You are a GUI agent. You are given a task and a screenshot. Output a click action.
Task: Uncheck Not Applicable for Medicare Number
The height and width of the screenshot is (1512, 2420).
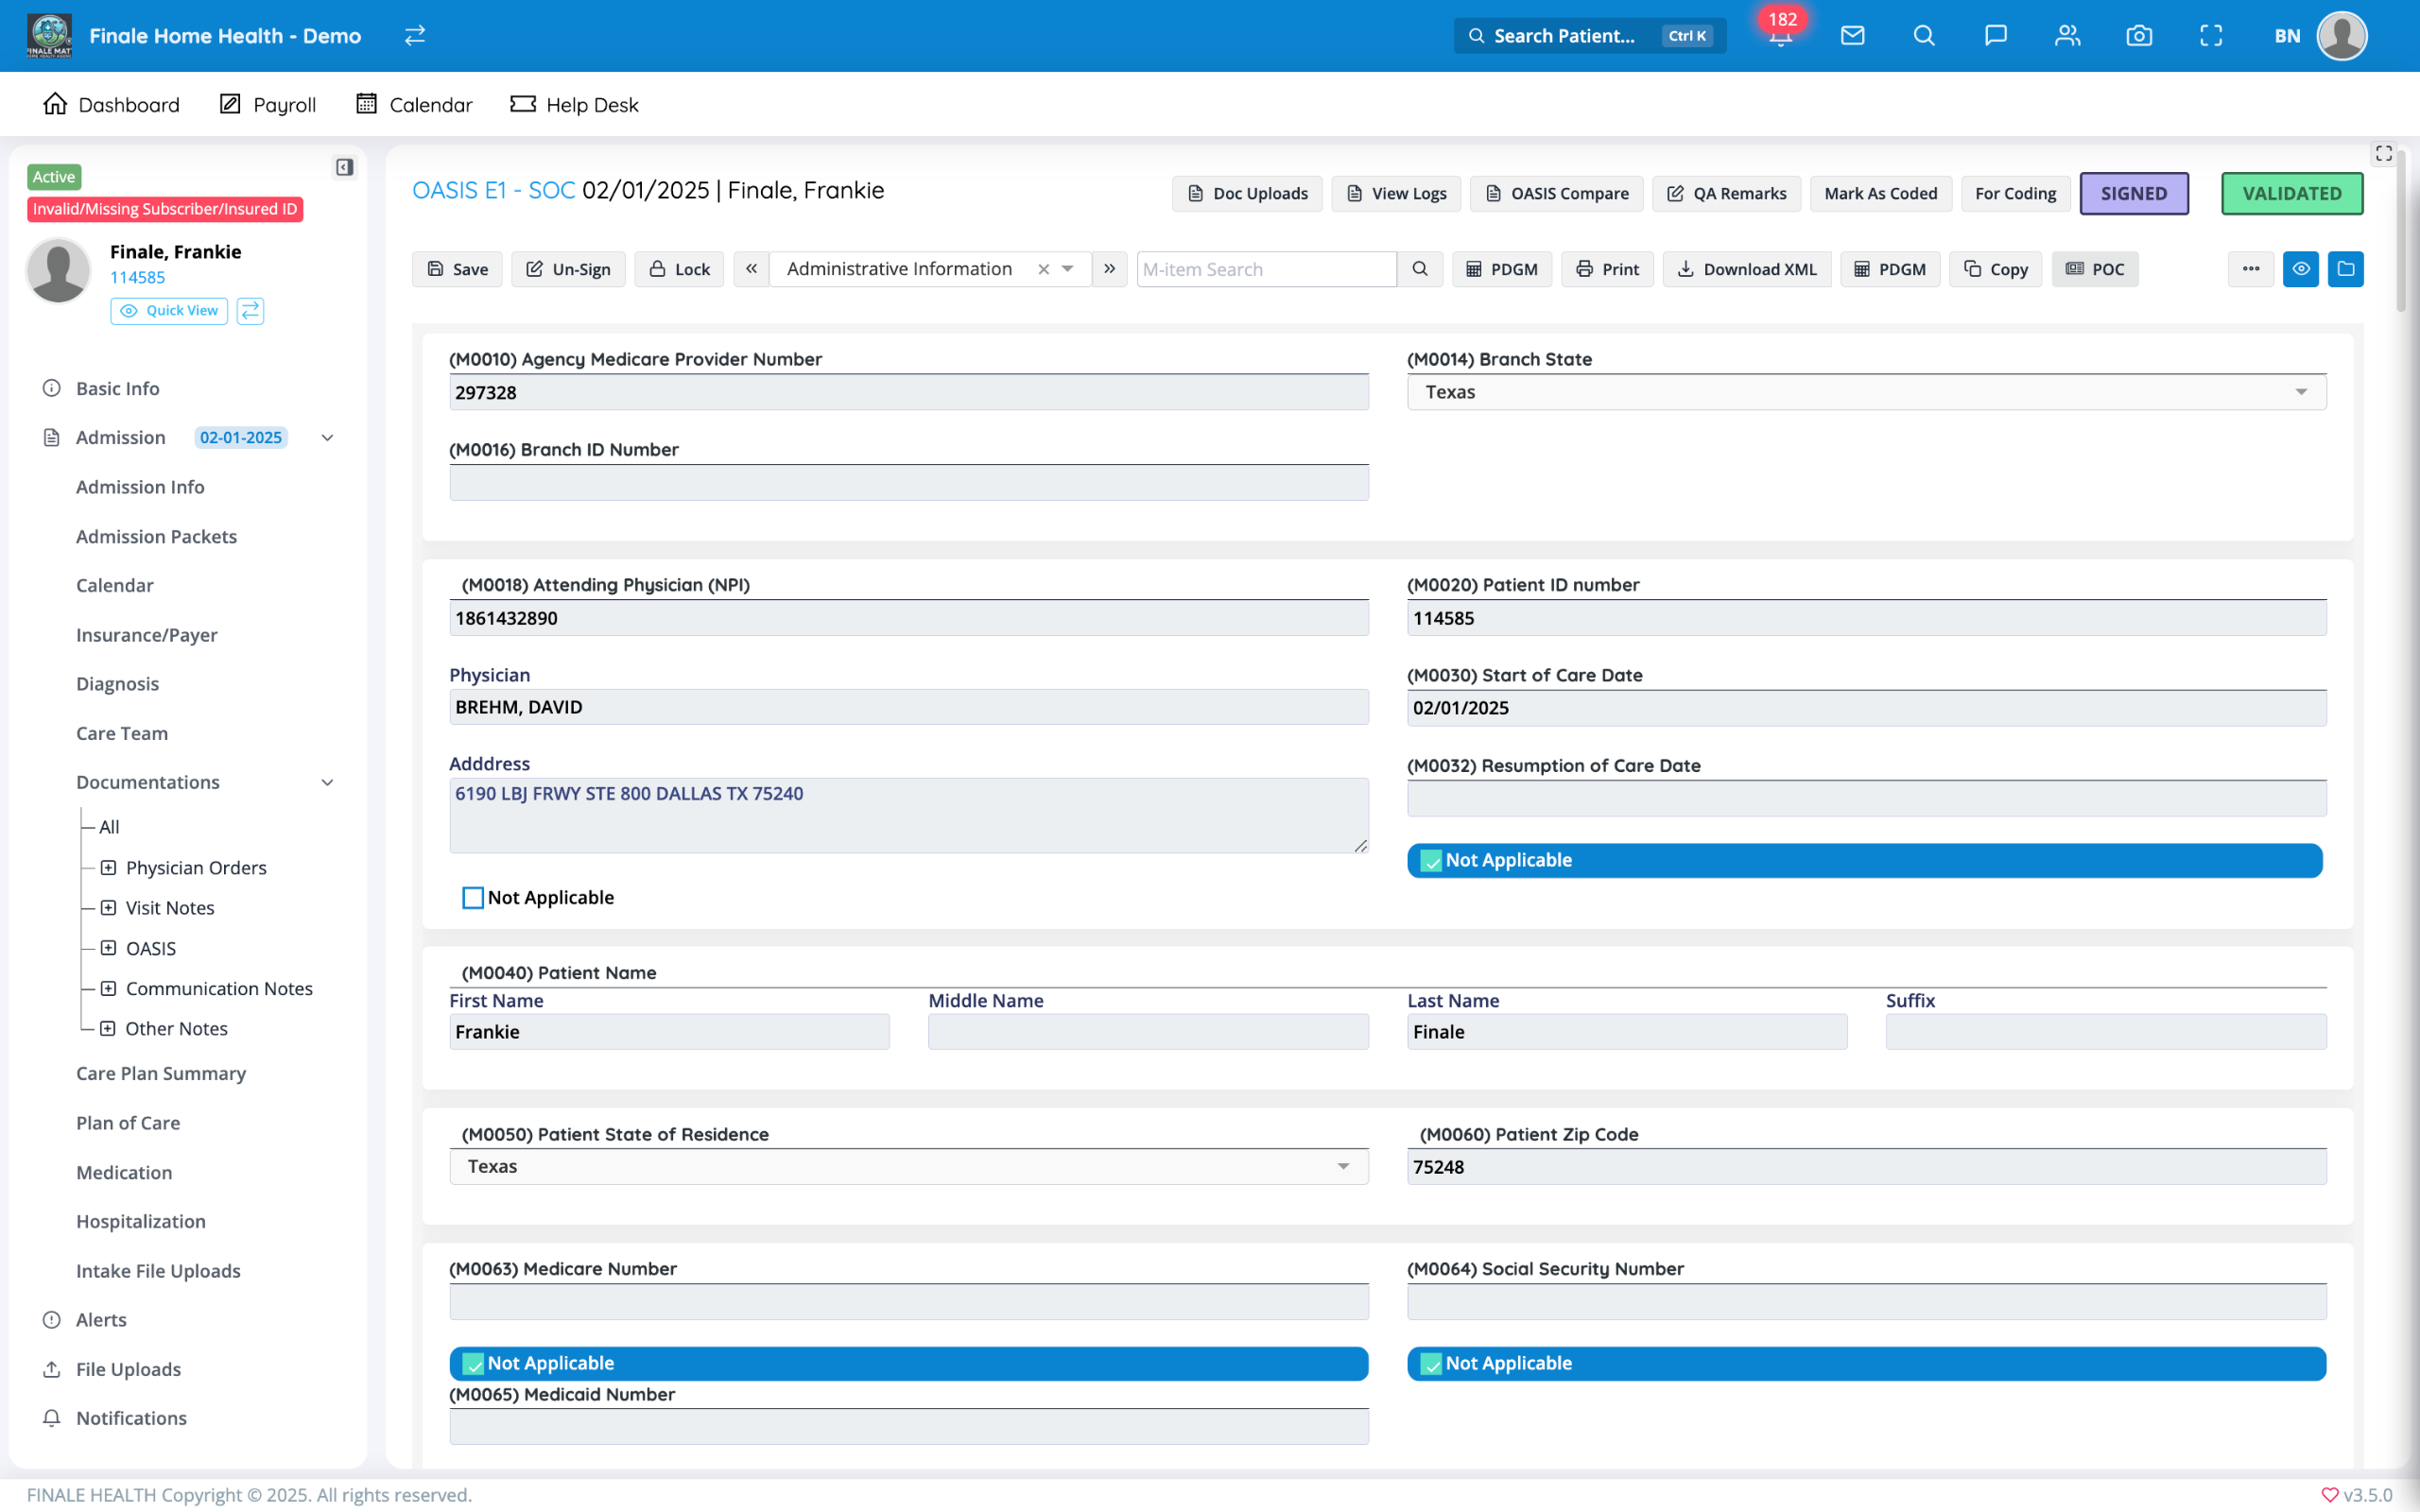coord(473,1364)
